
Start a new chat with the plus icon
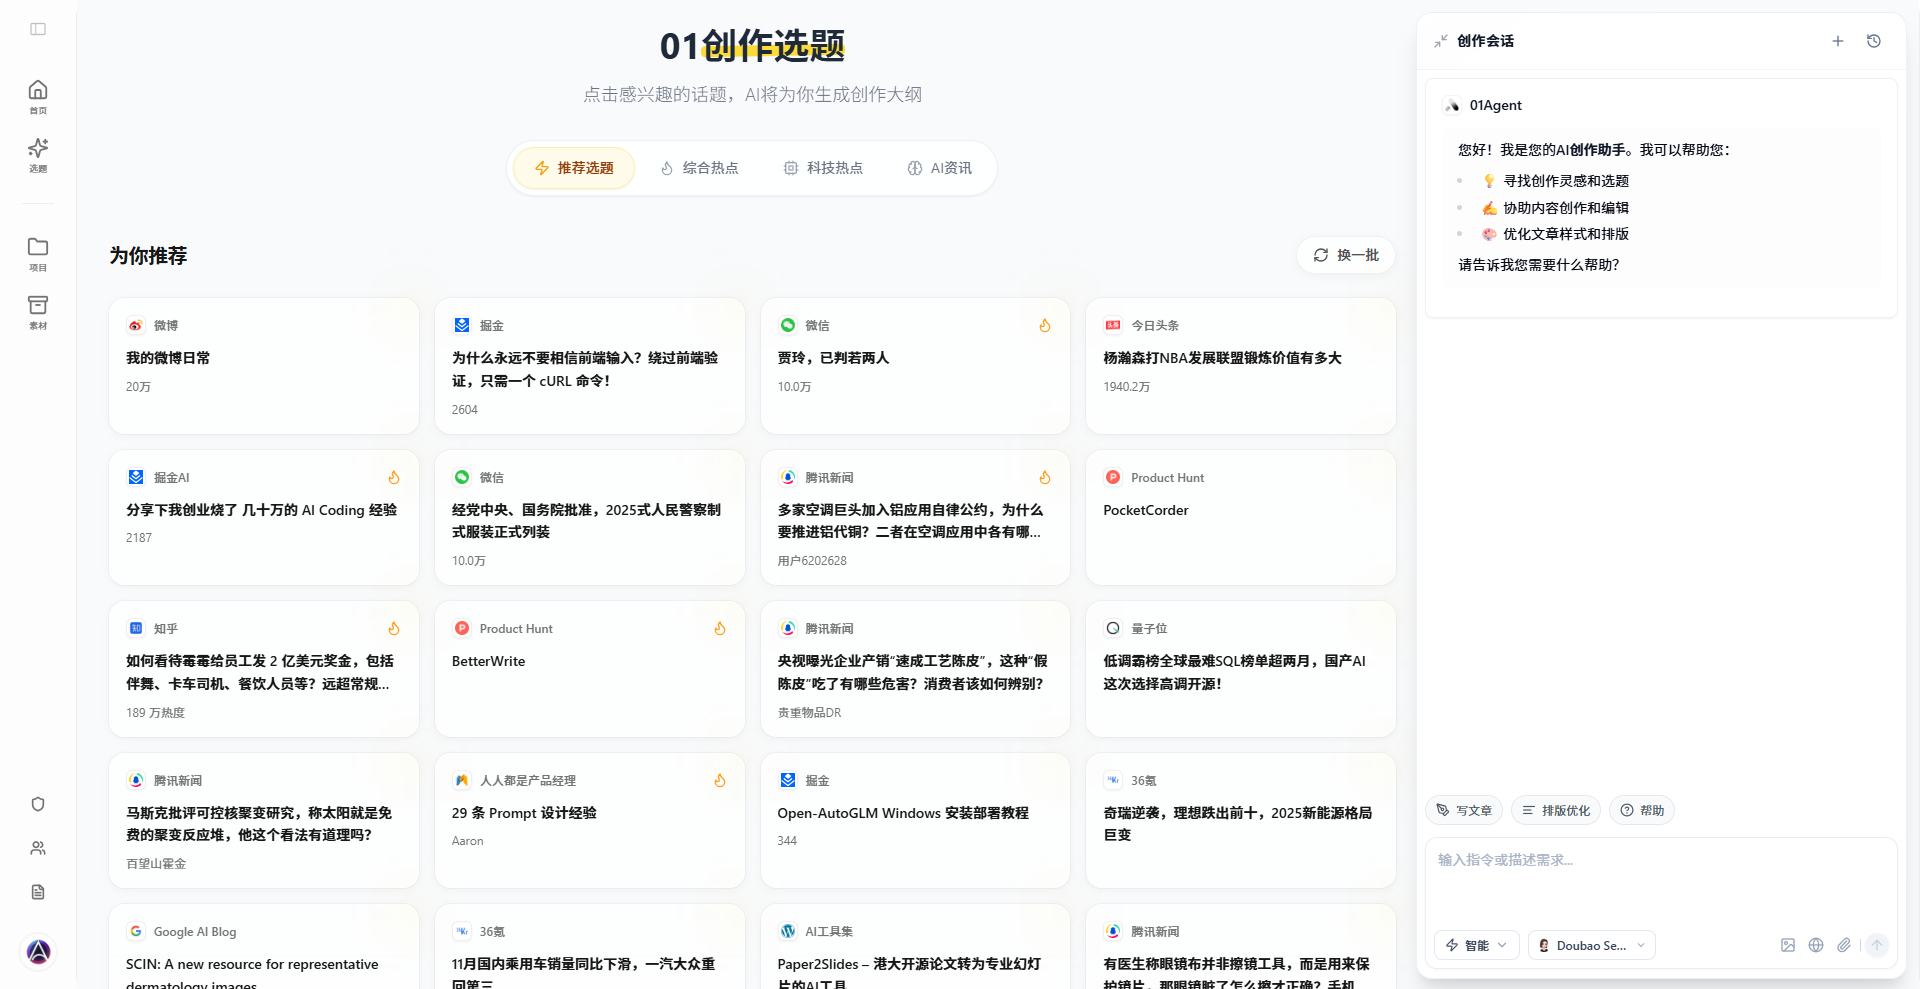[x=1837, y=41]
